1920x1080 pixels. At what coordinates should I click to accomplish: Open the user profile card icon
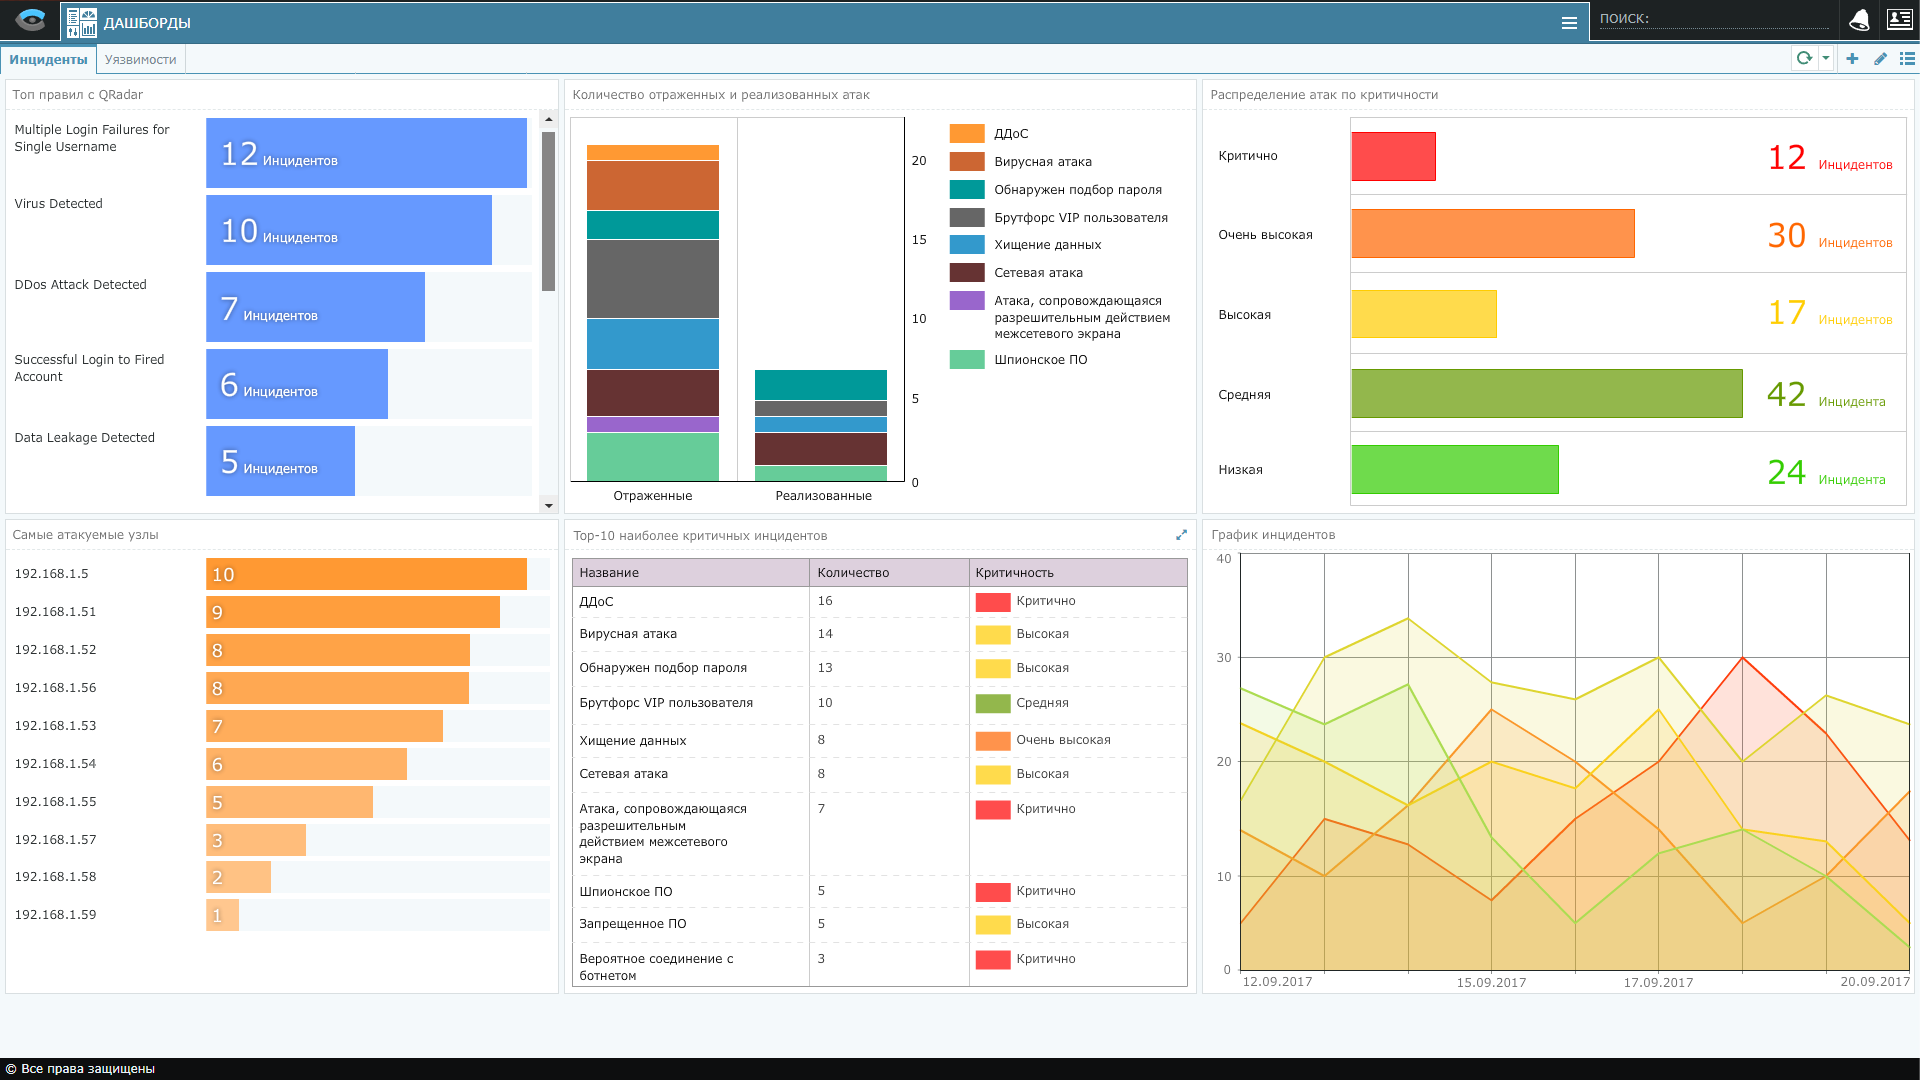1899,20
